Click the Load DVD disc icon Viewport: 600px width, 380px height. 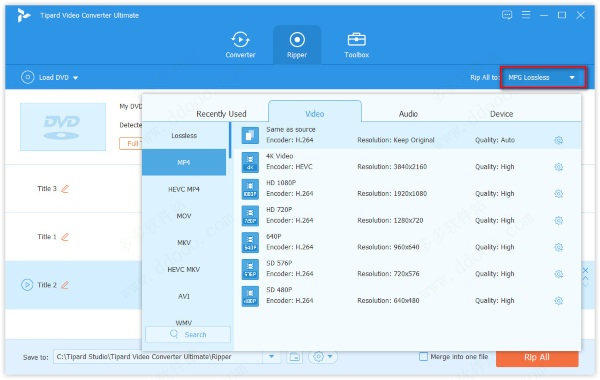(28, 77)
